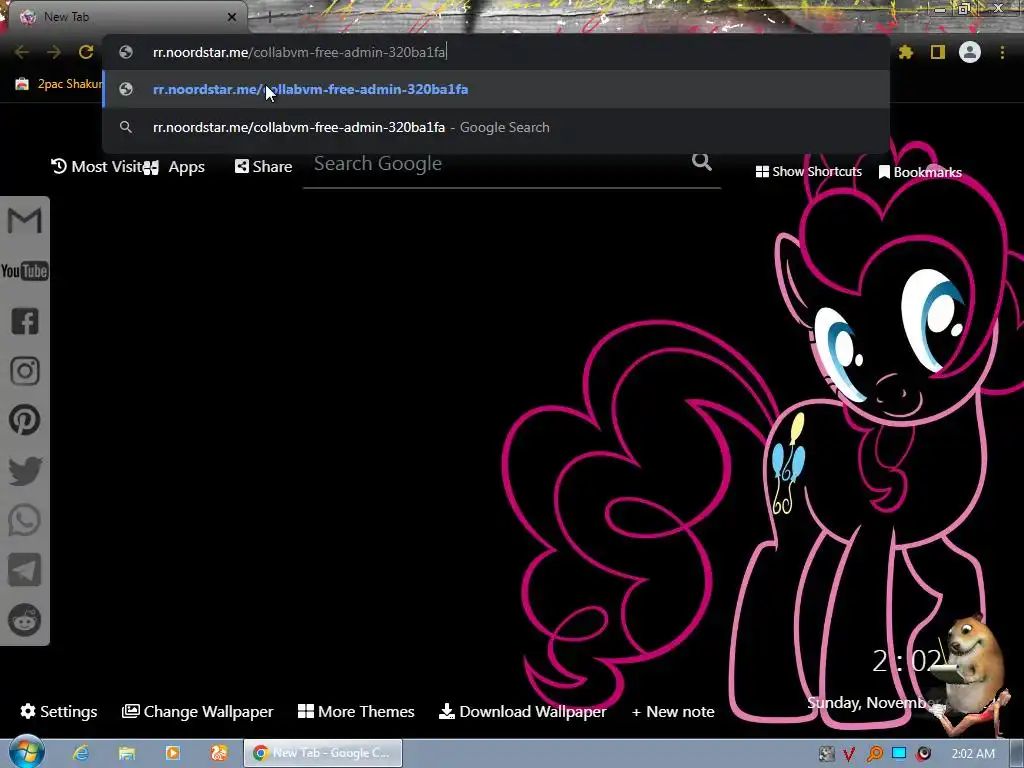Image resolution: width=1024 pixels, height=768 pixels.
Task: Open the profile avatar icon
Action: [x=970, y=52]
